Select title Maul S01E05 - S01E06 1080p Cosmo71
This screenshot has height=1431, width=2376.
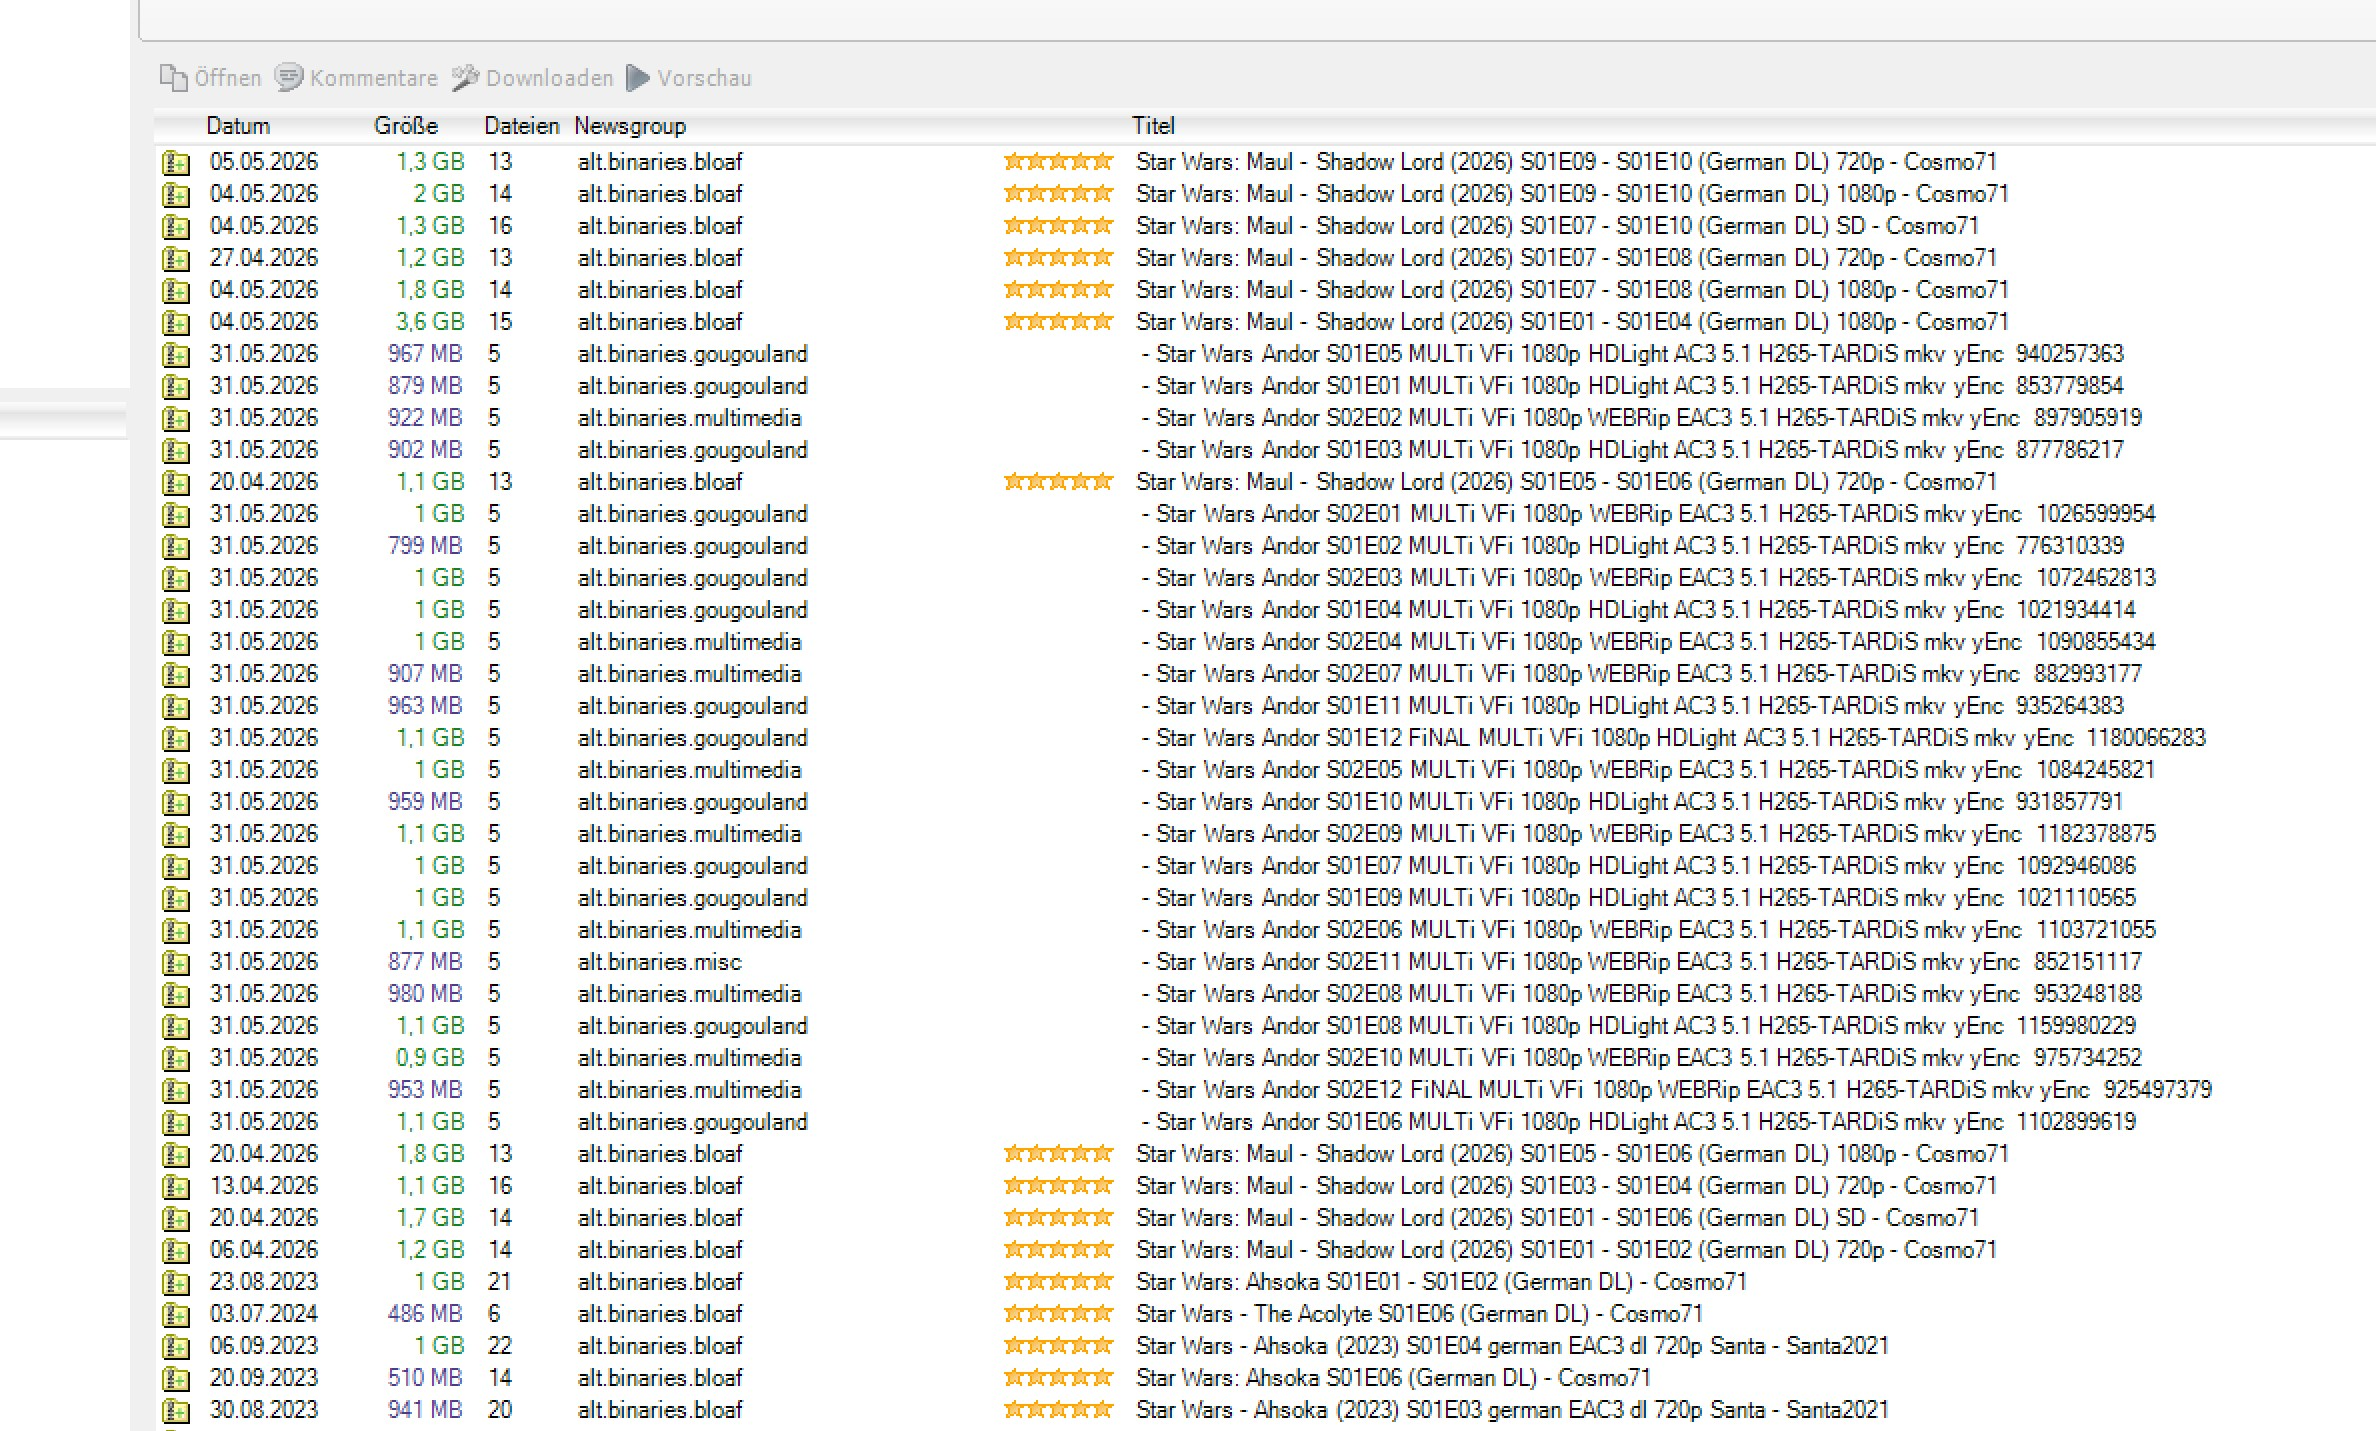[1573, 1154]
